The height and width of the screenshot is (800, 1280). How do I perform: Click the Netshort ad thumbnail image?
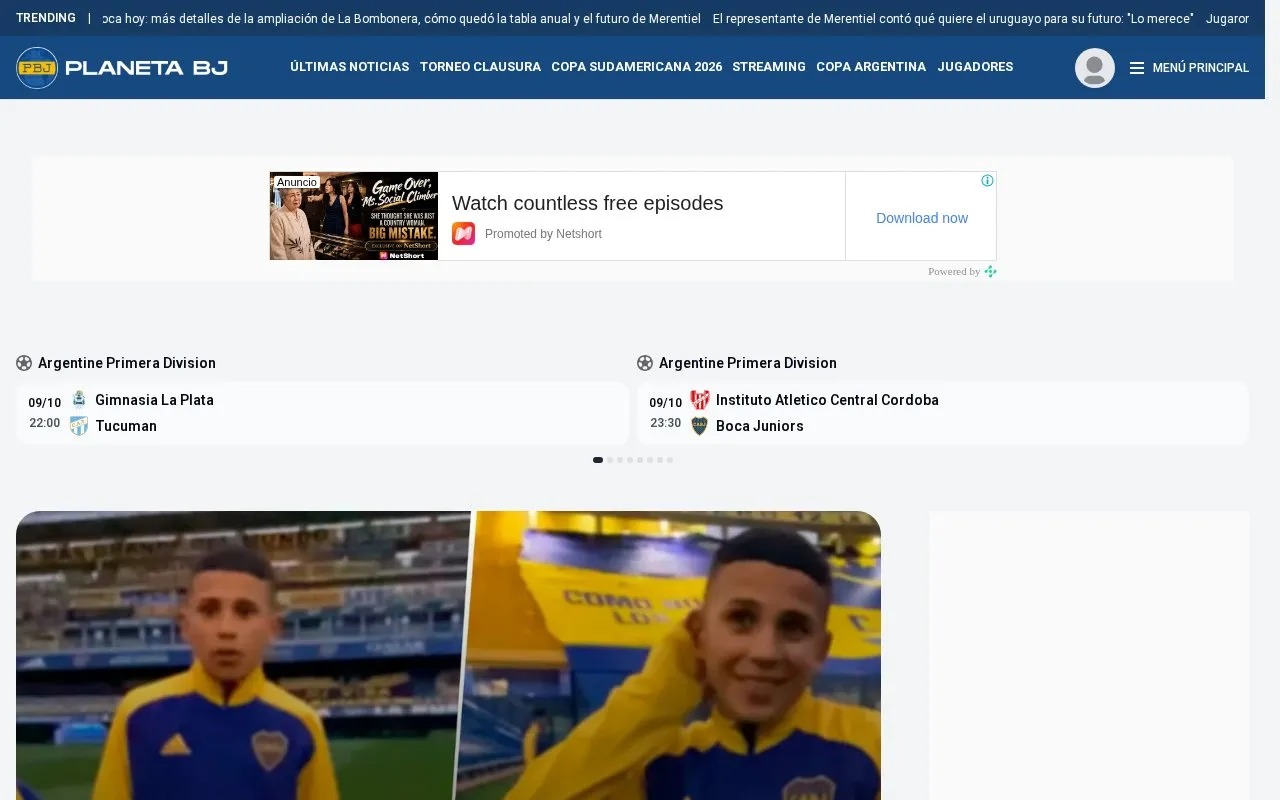coord(354,216)
